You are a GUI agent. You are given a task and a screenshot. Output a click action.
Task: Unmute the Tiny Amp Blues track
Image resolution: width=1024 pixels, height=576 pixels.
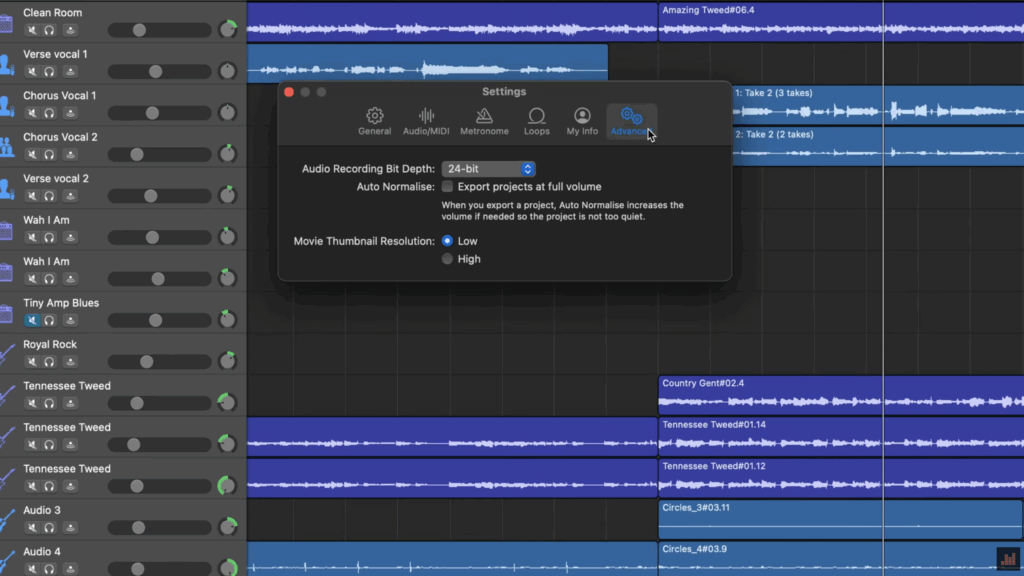click(x=32, y=321)
